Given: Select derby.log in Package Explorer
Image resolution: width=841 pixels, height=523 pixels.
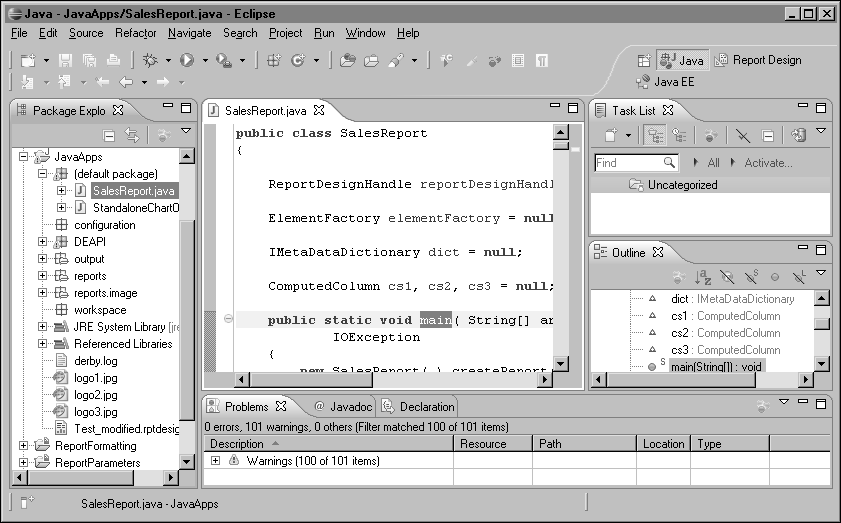Looking at the screenshot, I should click(95, 361).
